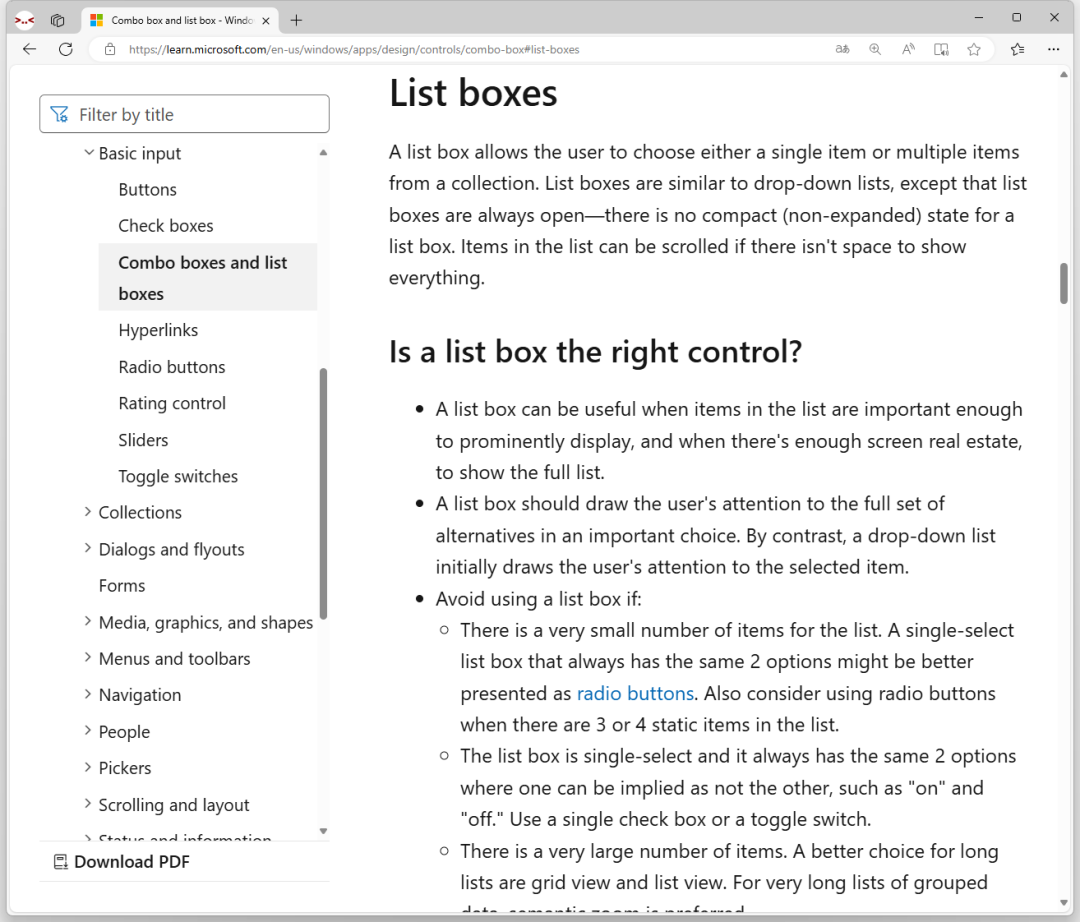The image size is (1080, 922).
Task: Open a new tab with plus button
Action: [296, 20]
